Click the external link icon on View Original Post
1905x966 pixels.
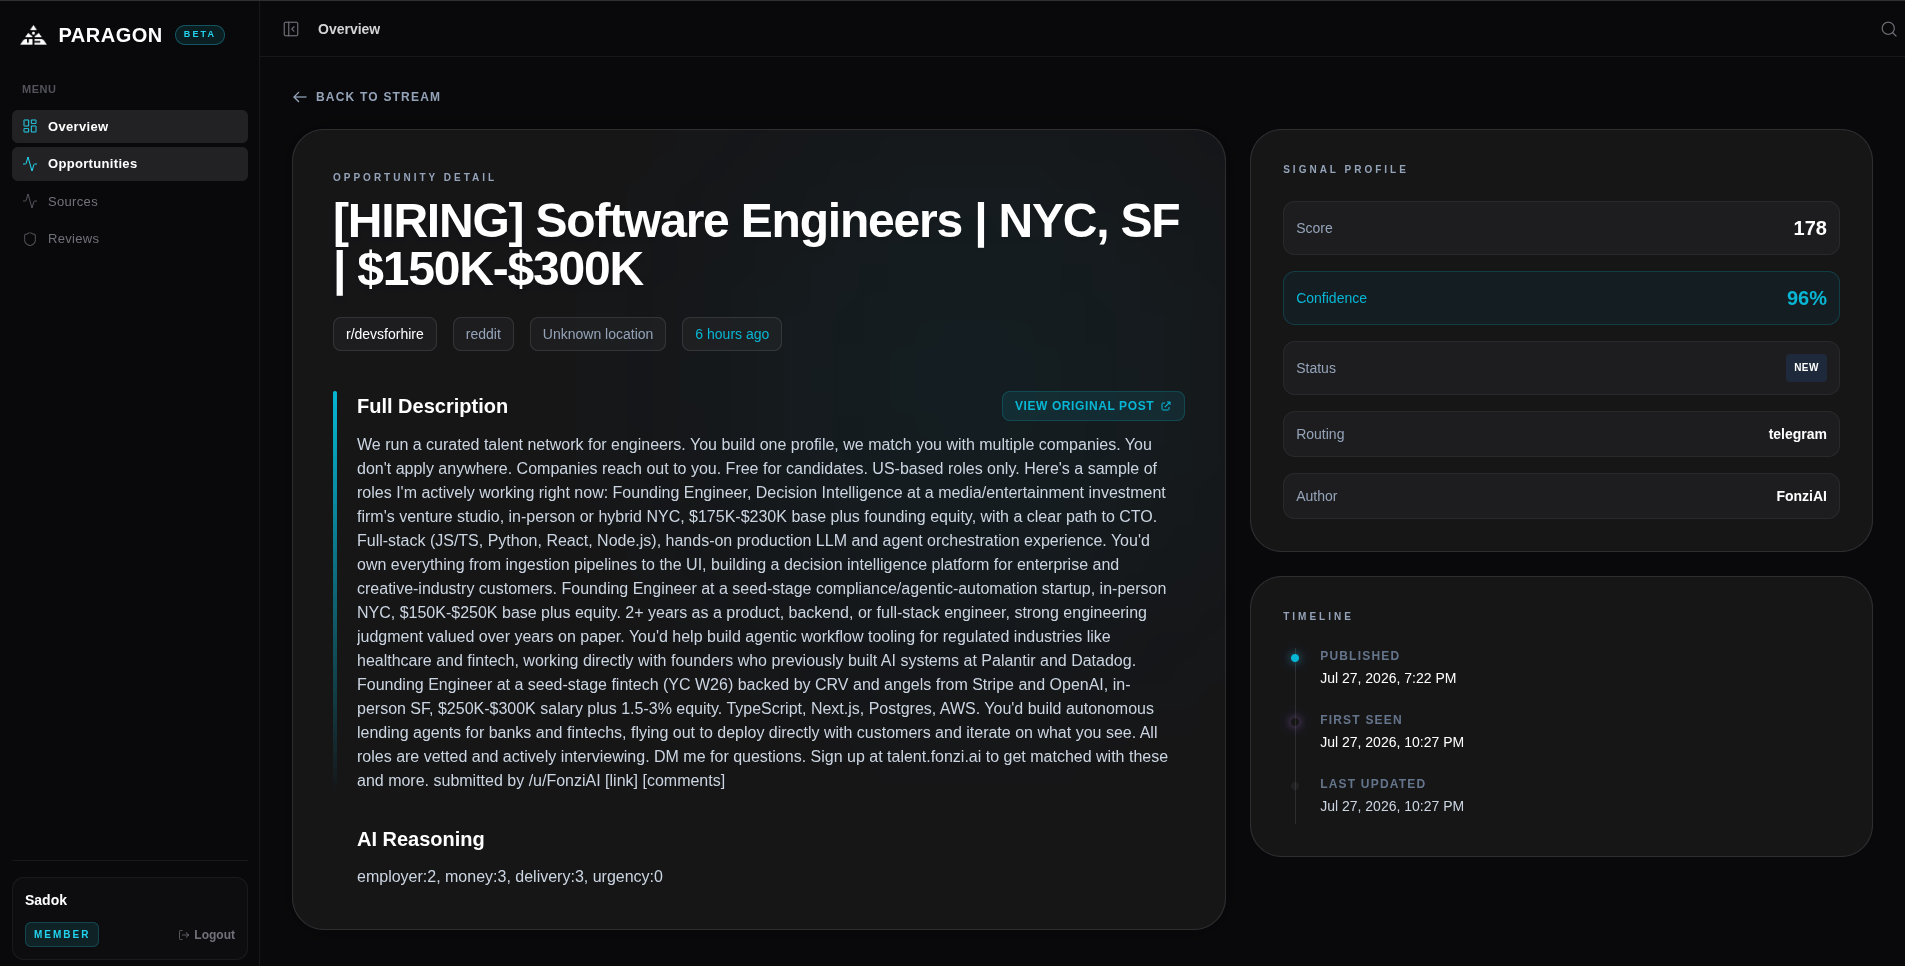point(1165,406)
